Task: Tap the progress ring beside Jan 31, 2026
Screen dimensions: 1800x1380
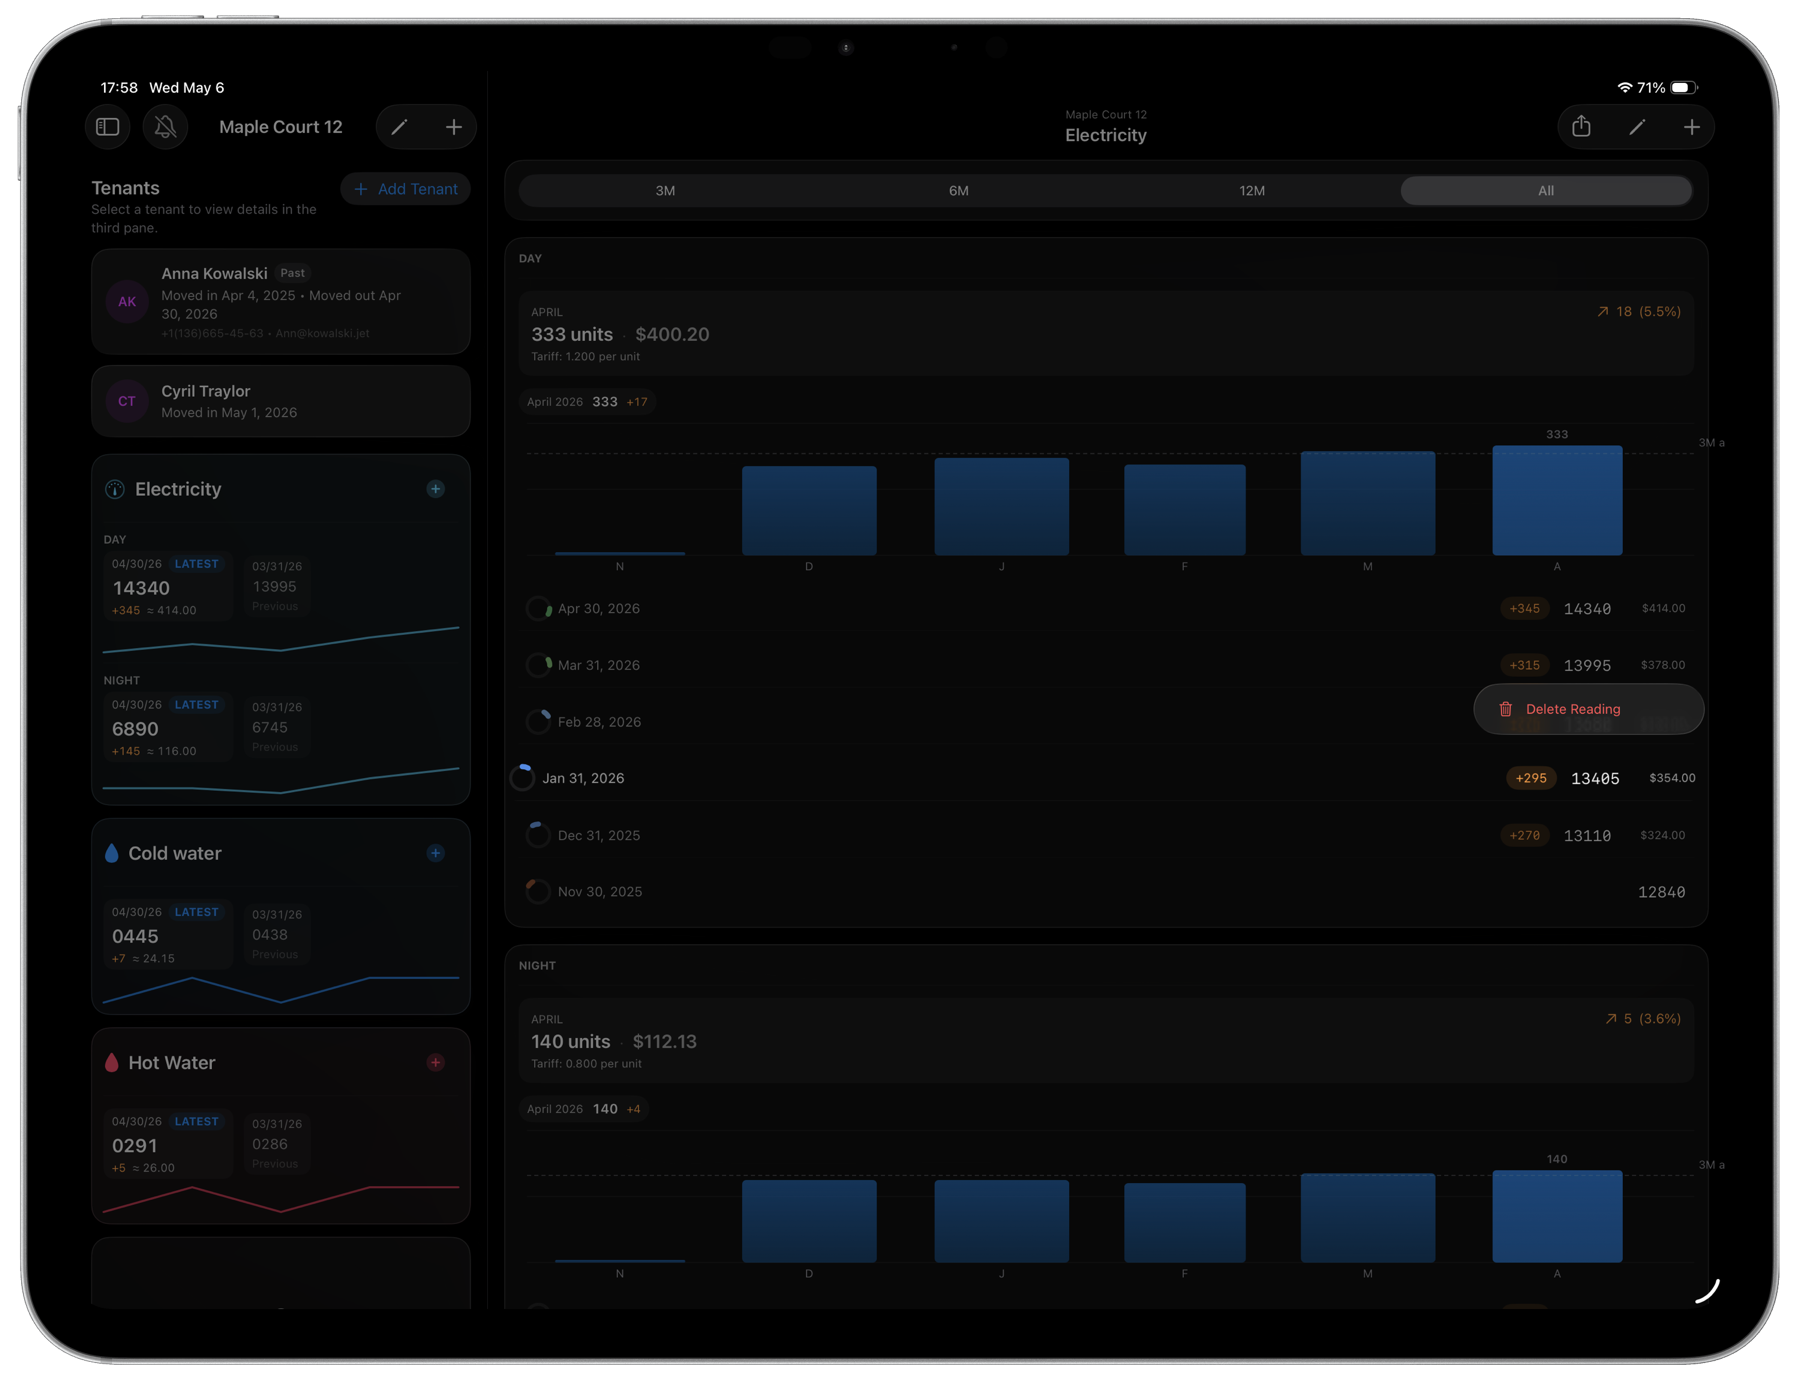Action: [x=523, y=778]
